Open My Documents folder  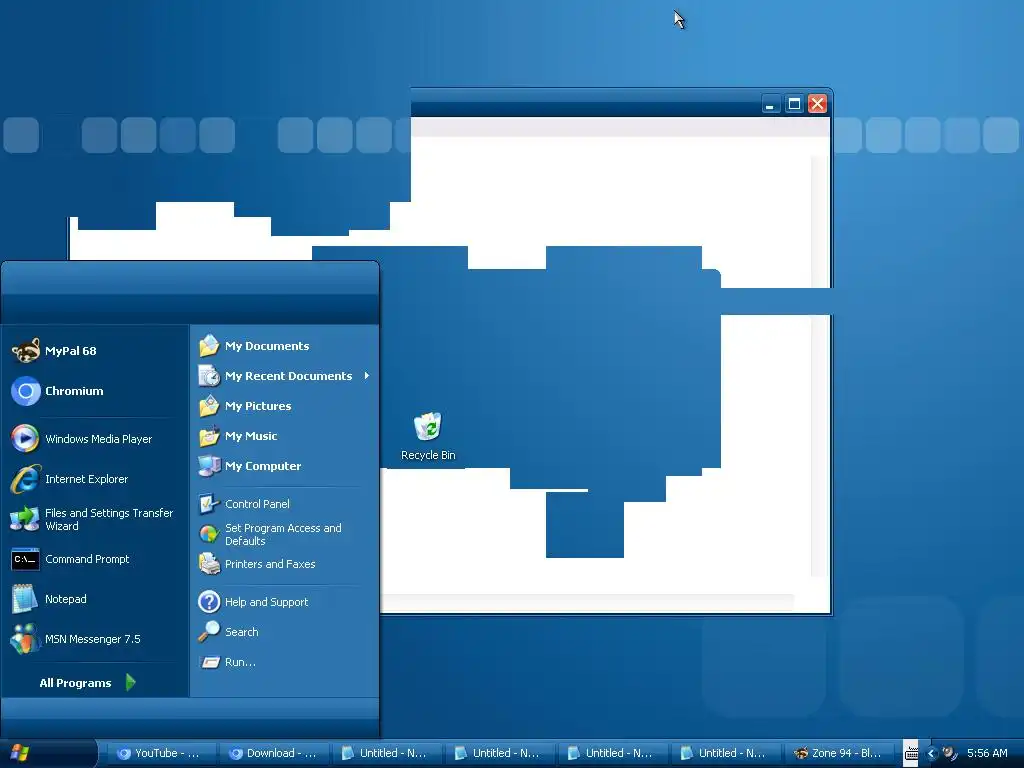click(x=284, y=345)
